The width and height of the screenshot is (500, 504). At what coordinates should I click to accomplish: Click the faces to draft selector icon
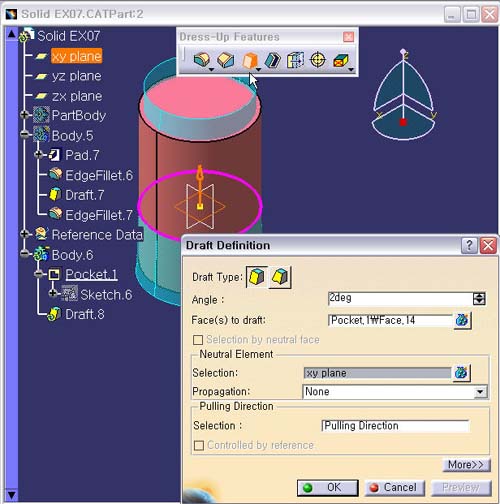[462, 320]
